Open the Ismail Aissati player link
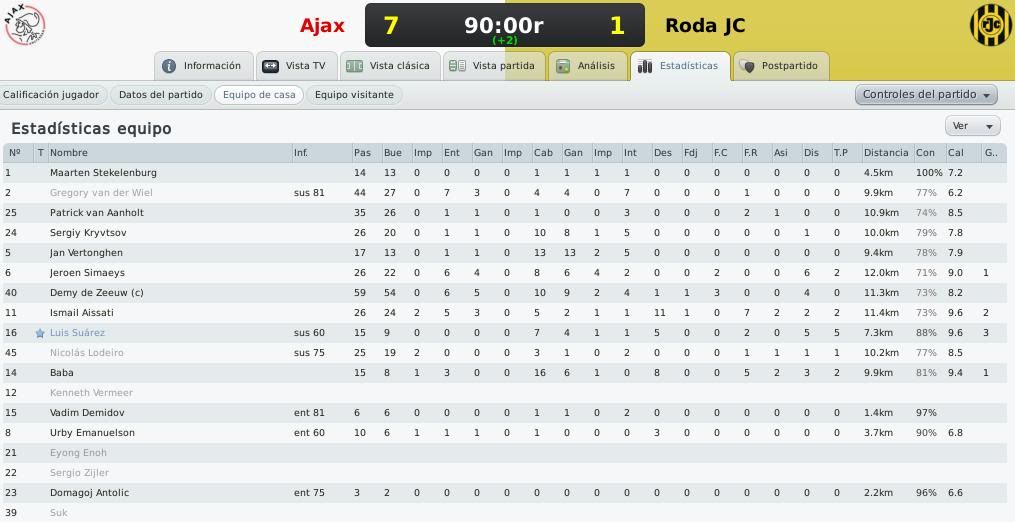This screenshot has height=522, width=1015. [x=82, y=313]
